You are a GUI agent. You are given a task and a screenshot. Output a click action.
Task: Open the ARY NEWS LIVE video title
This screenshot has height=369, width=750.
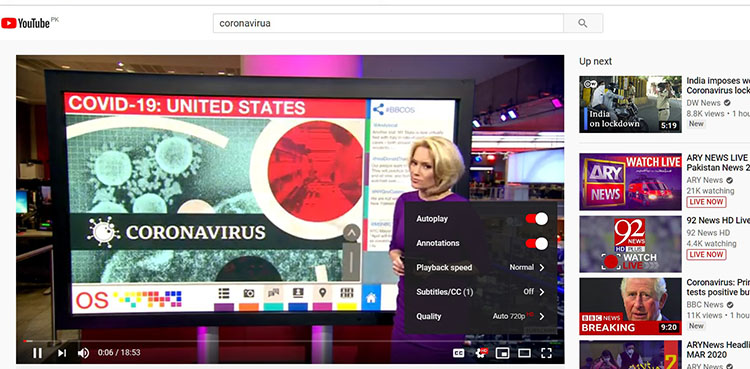(718, 163)
